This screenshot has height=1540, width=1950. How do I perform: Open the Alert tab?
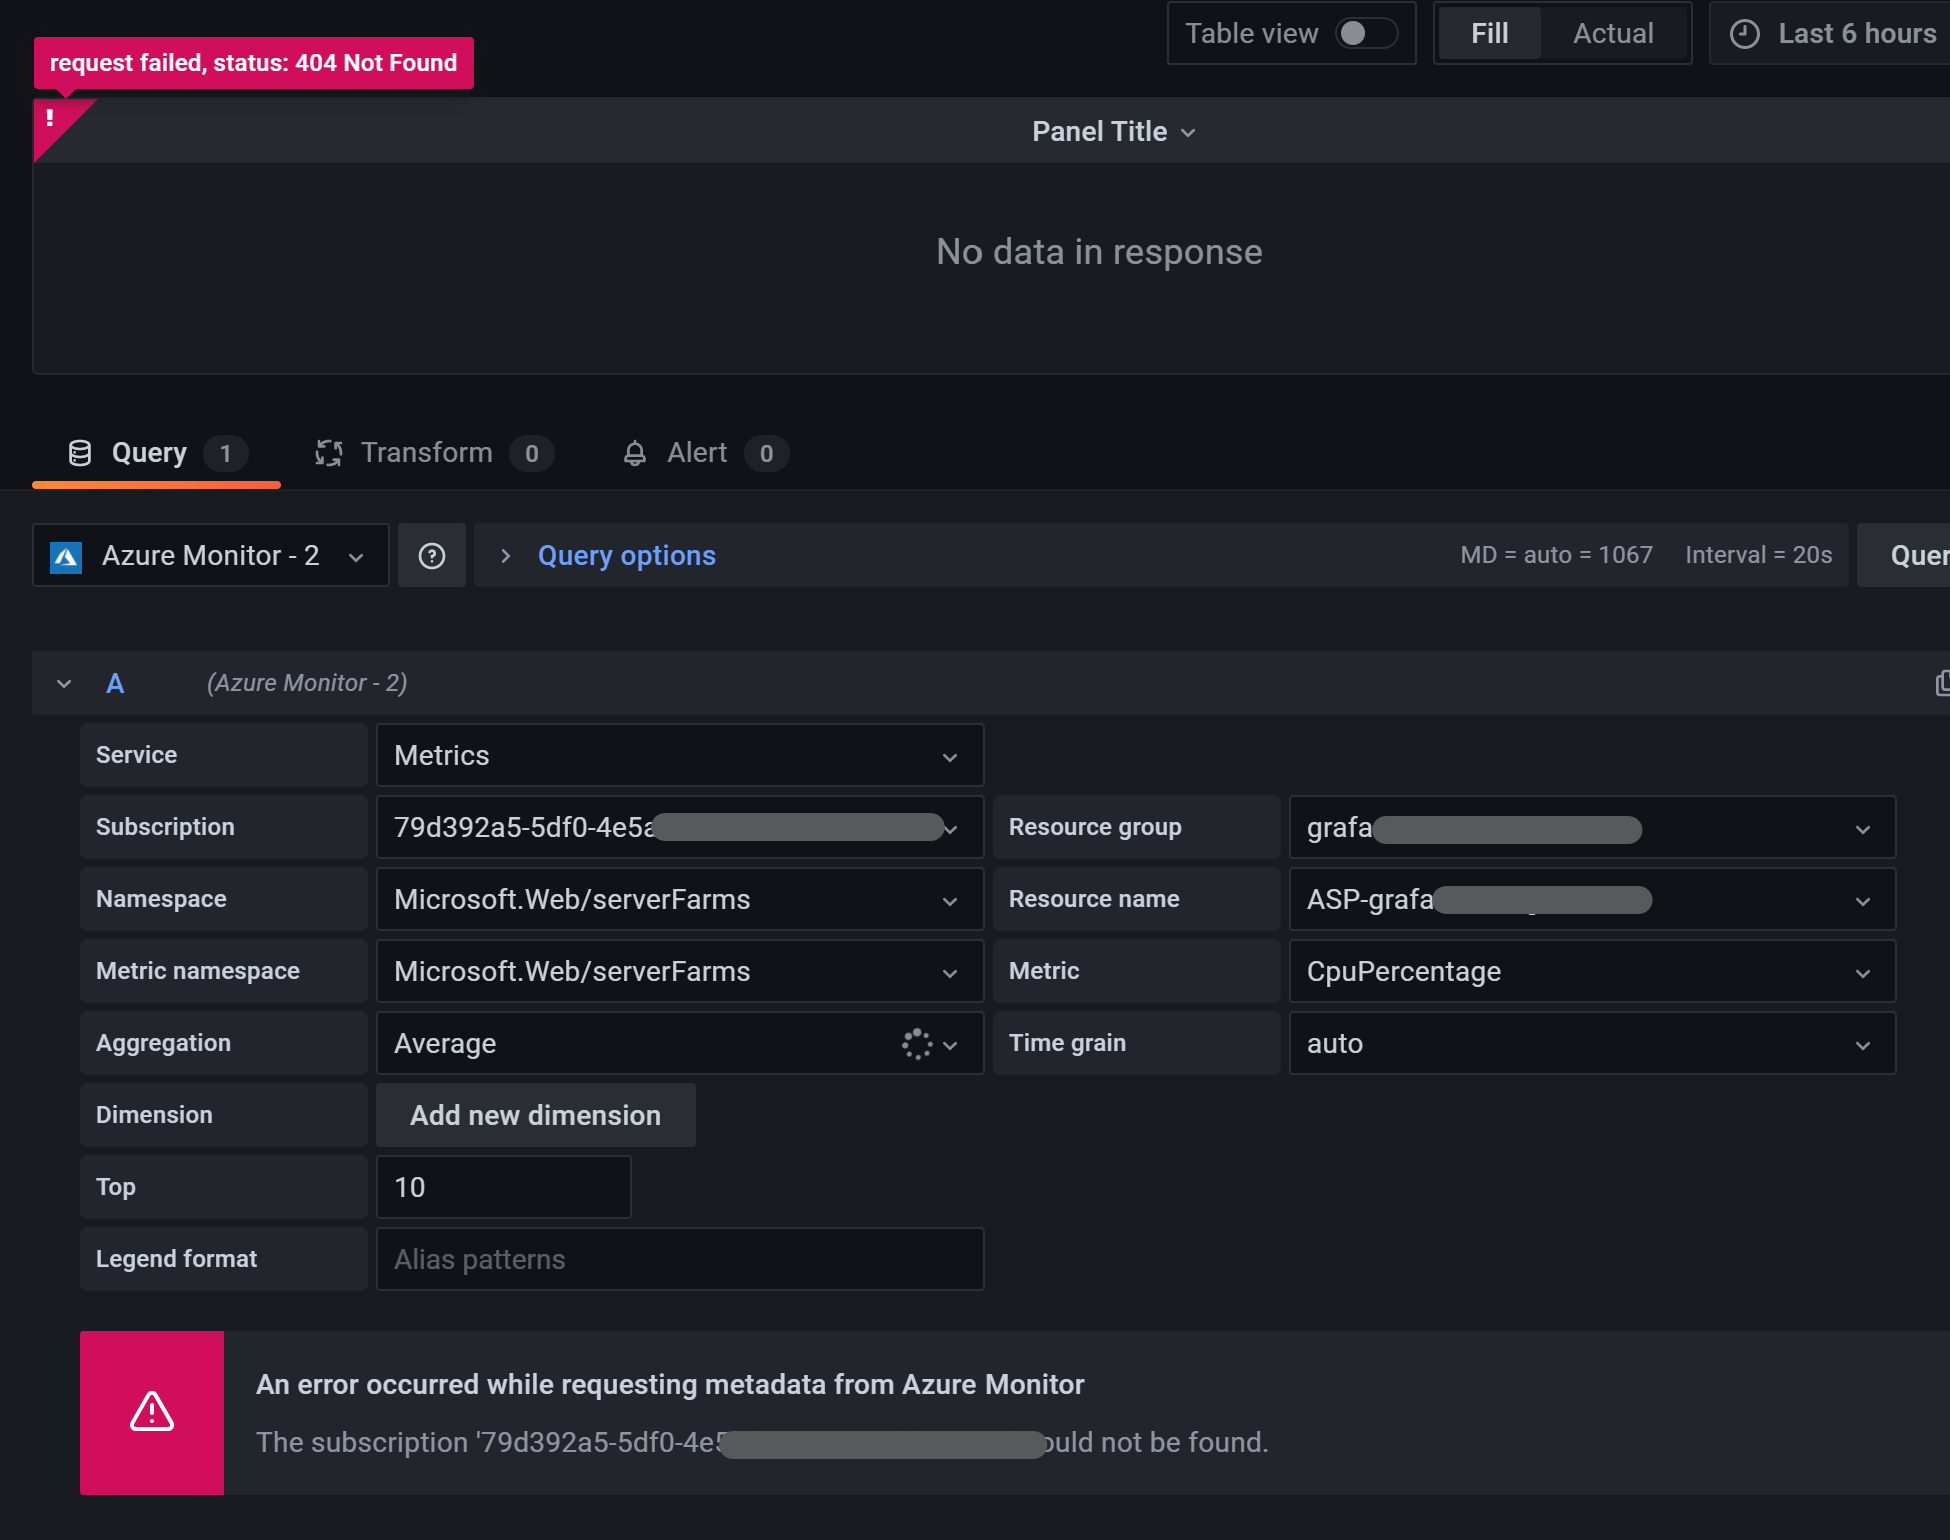696,452
